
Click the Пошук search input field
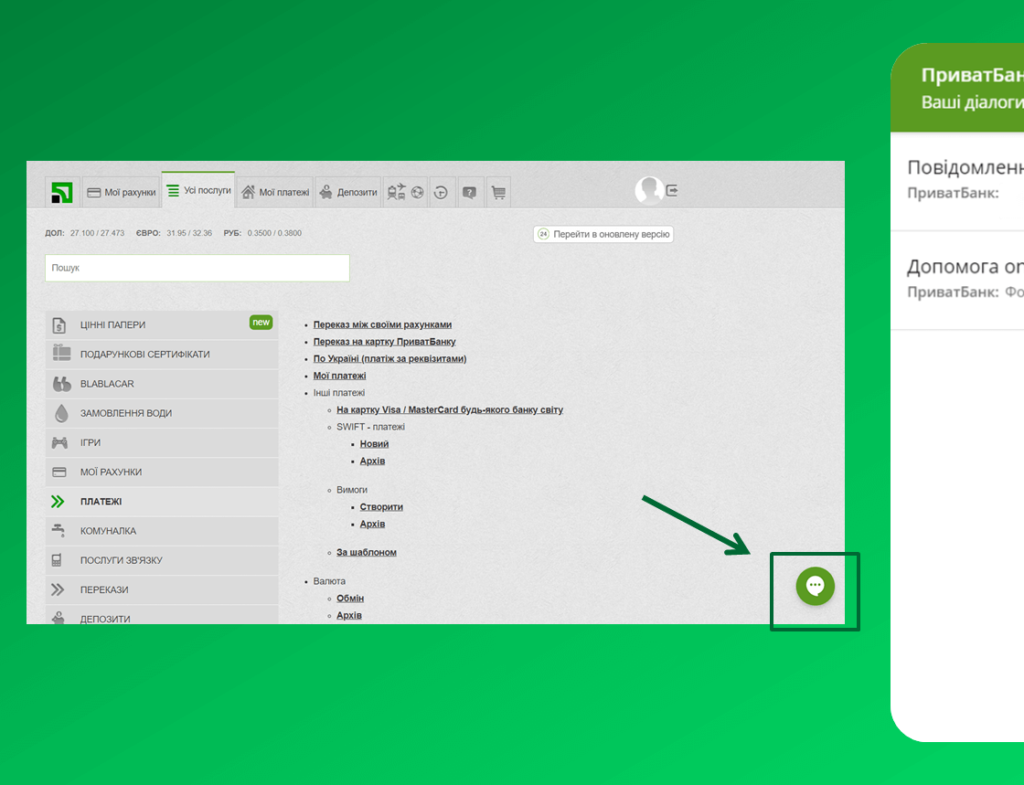tap(197, 268)
